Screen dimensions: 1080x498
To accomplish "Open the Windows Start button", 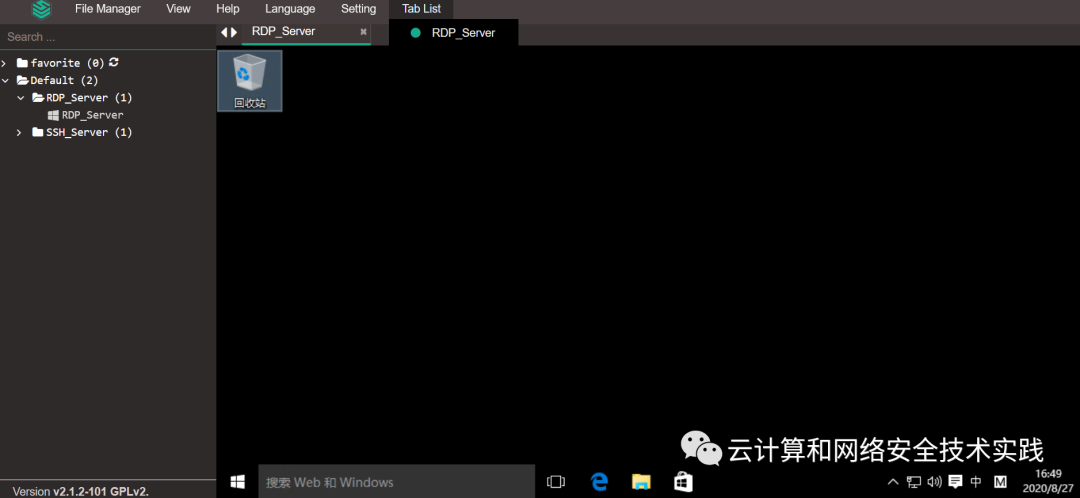I will (238, 481).
